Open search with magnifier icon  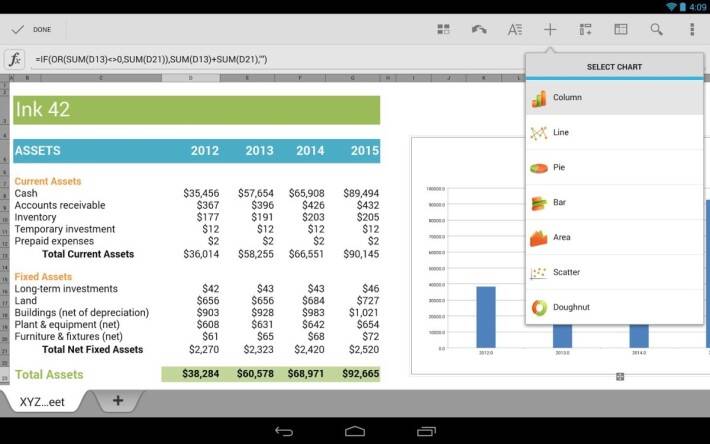pos(657,29)
